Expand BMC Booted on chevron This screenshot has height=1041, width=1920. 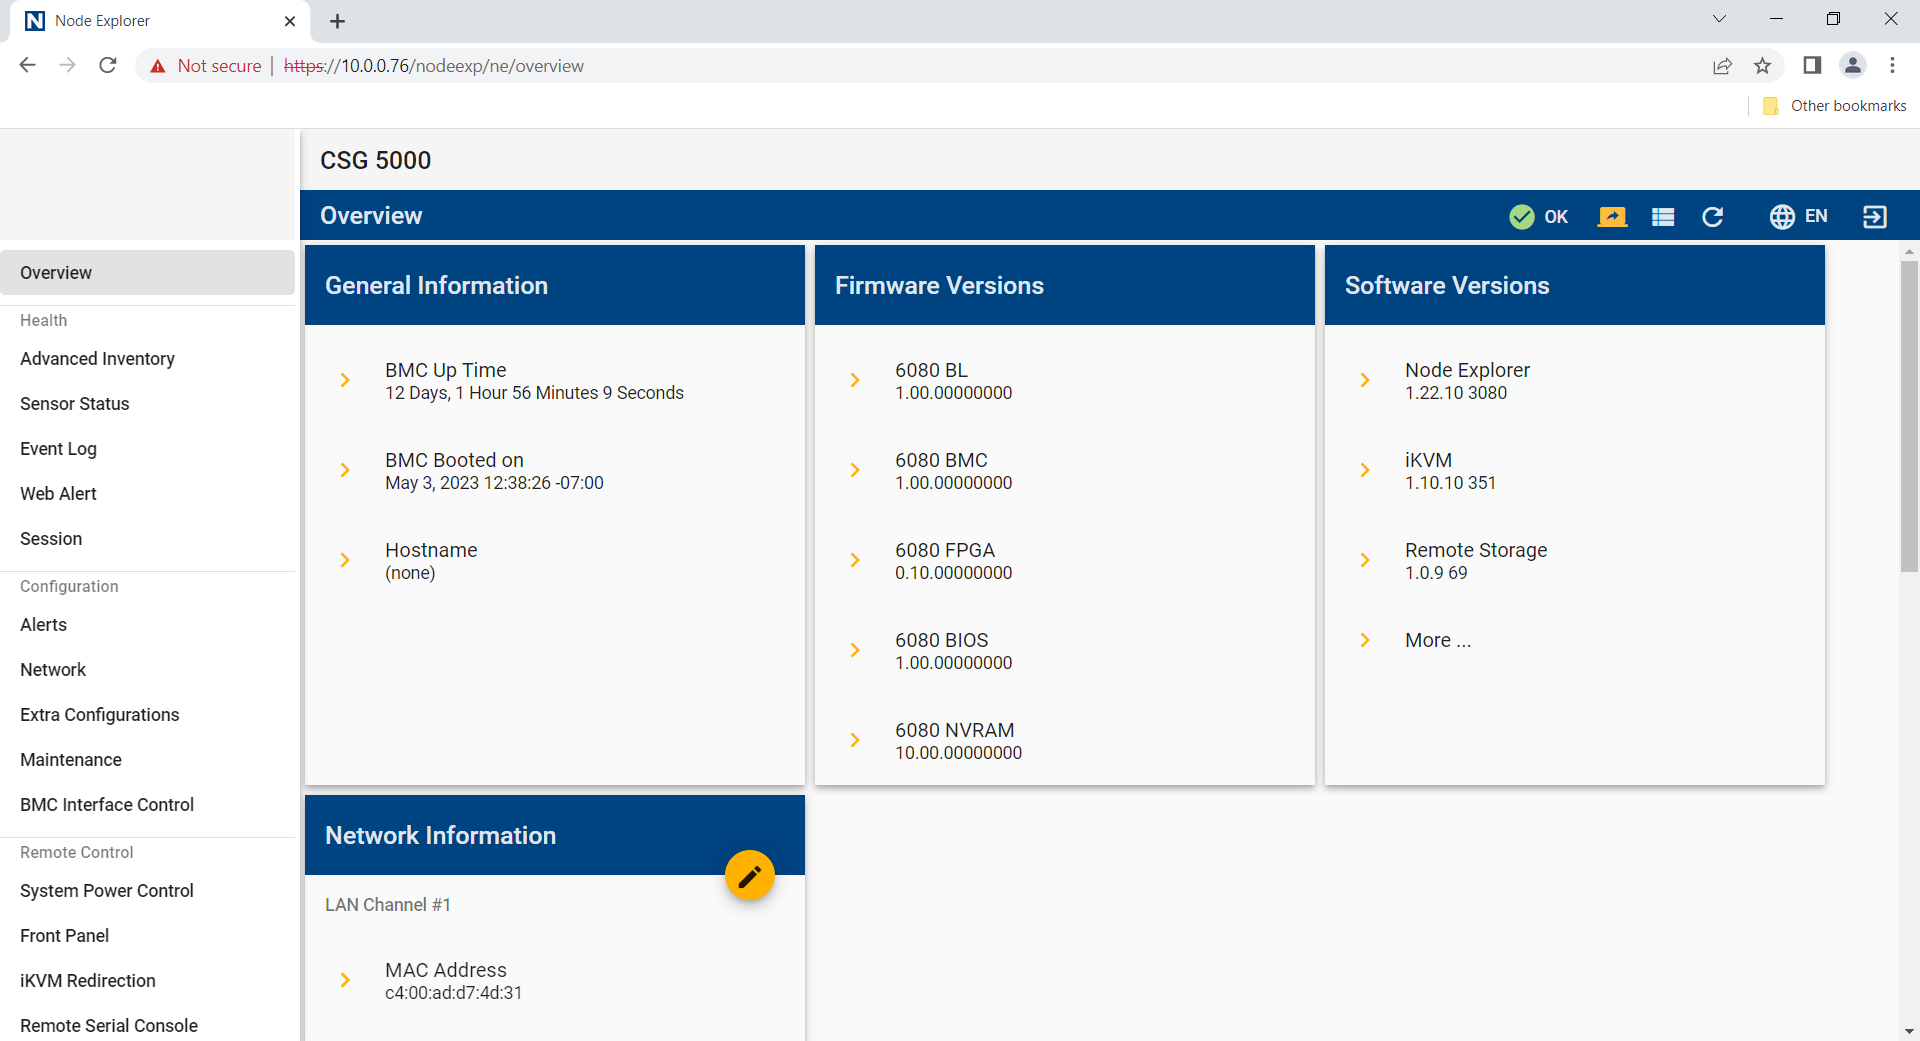tap(345, 470)
